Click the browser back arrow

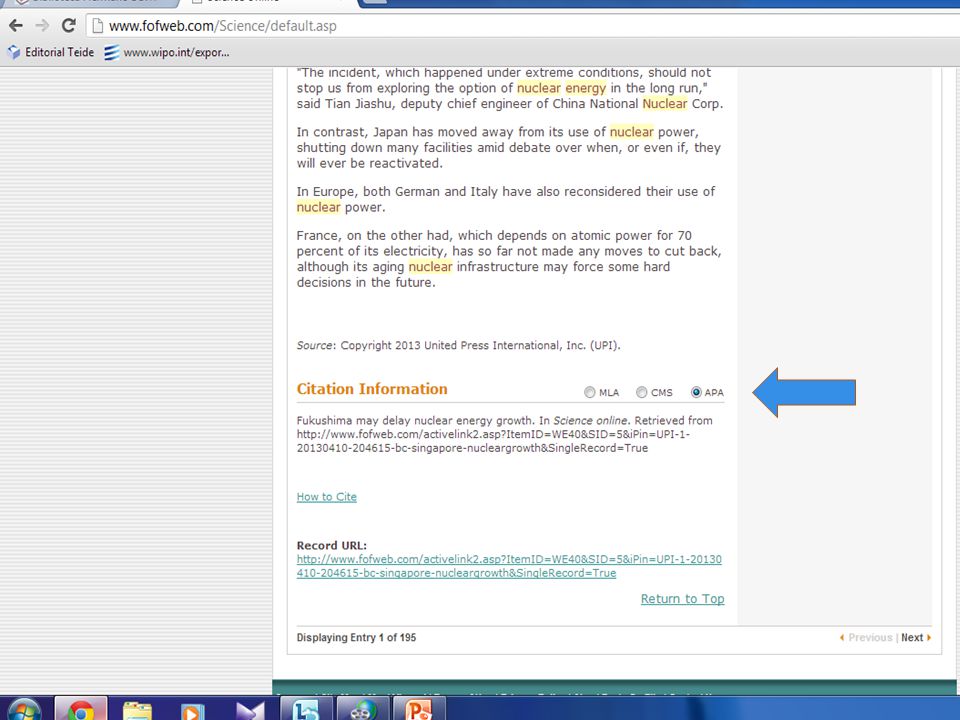point(16,26)
